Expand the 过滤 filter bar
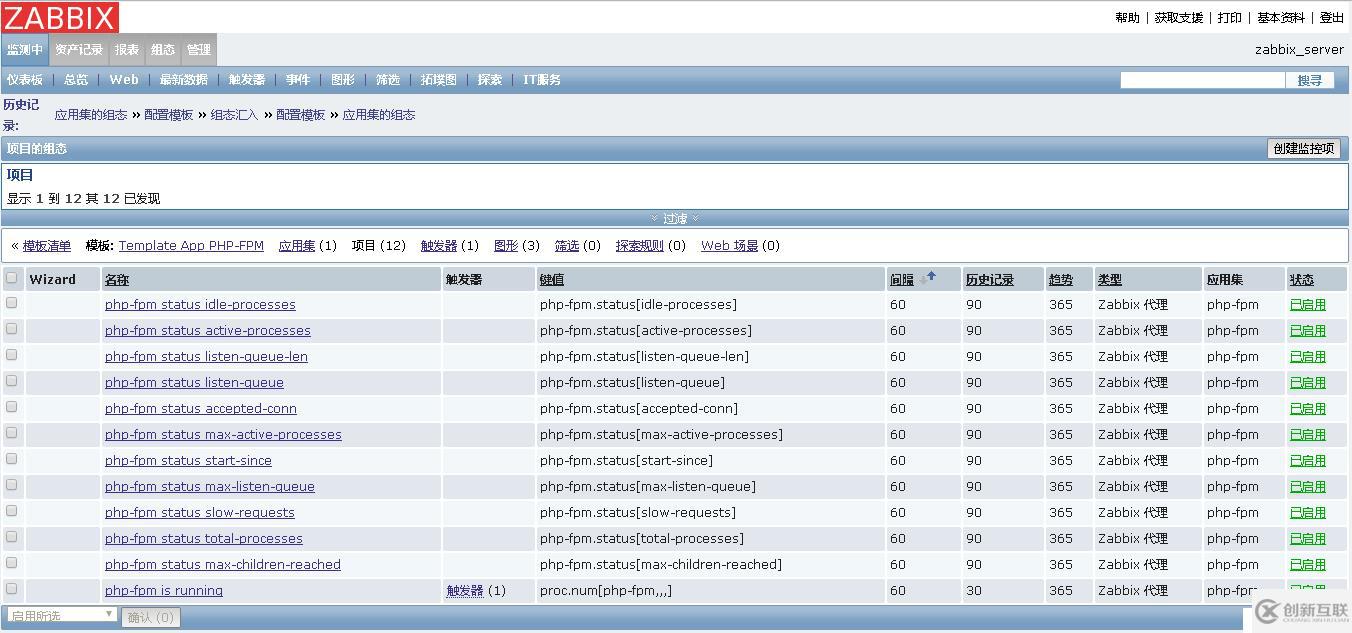 675,218
